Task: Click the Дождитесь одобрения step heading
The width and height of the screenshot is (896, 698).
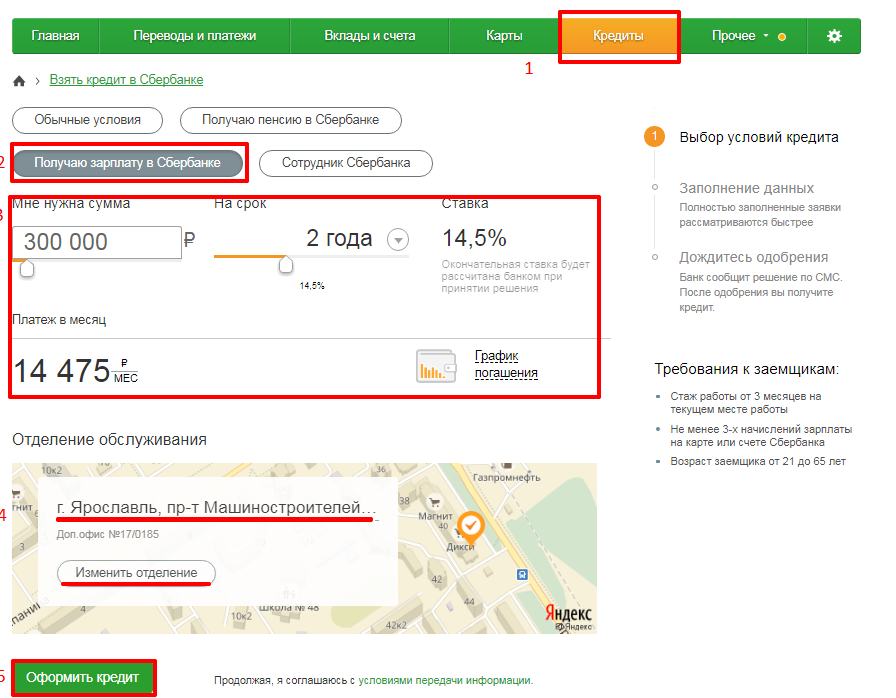Action: point(753,258)
